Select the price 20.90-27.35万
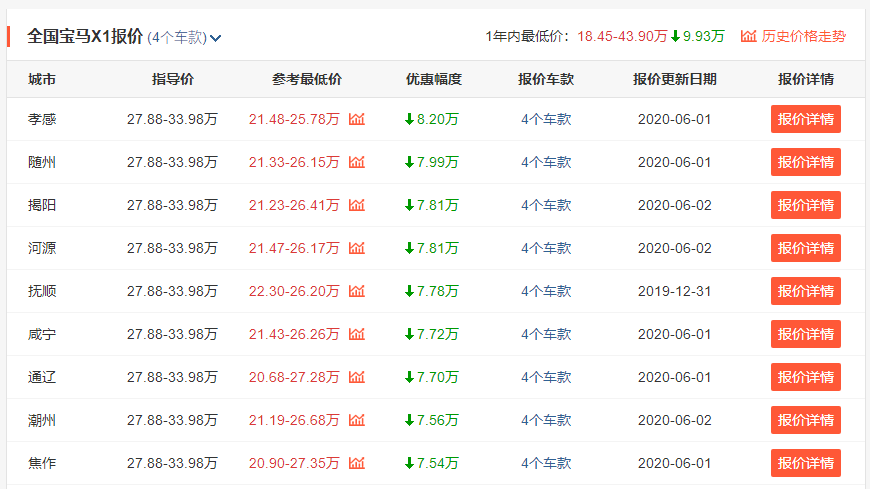The width and height of the screenshot is (870, 489). pos(294,463)
